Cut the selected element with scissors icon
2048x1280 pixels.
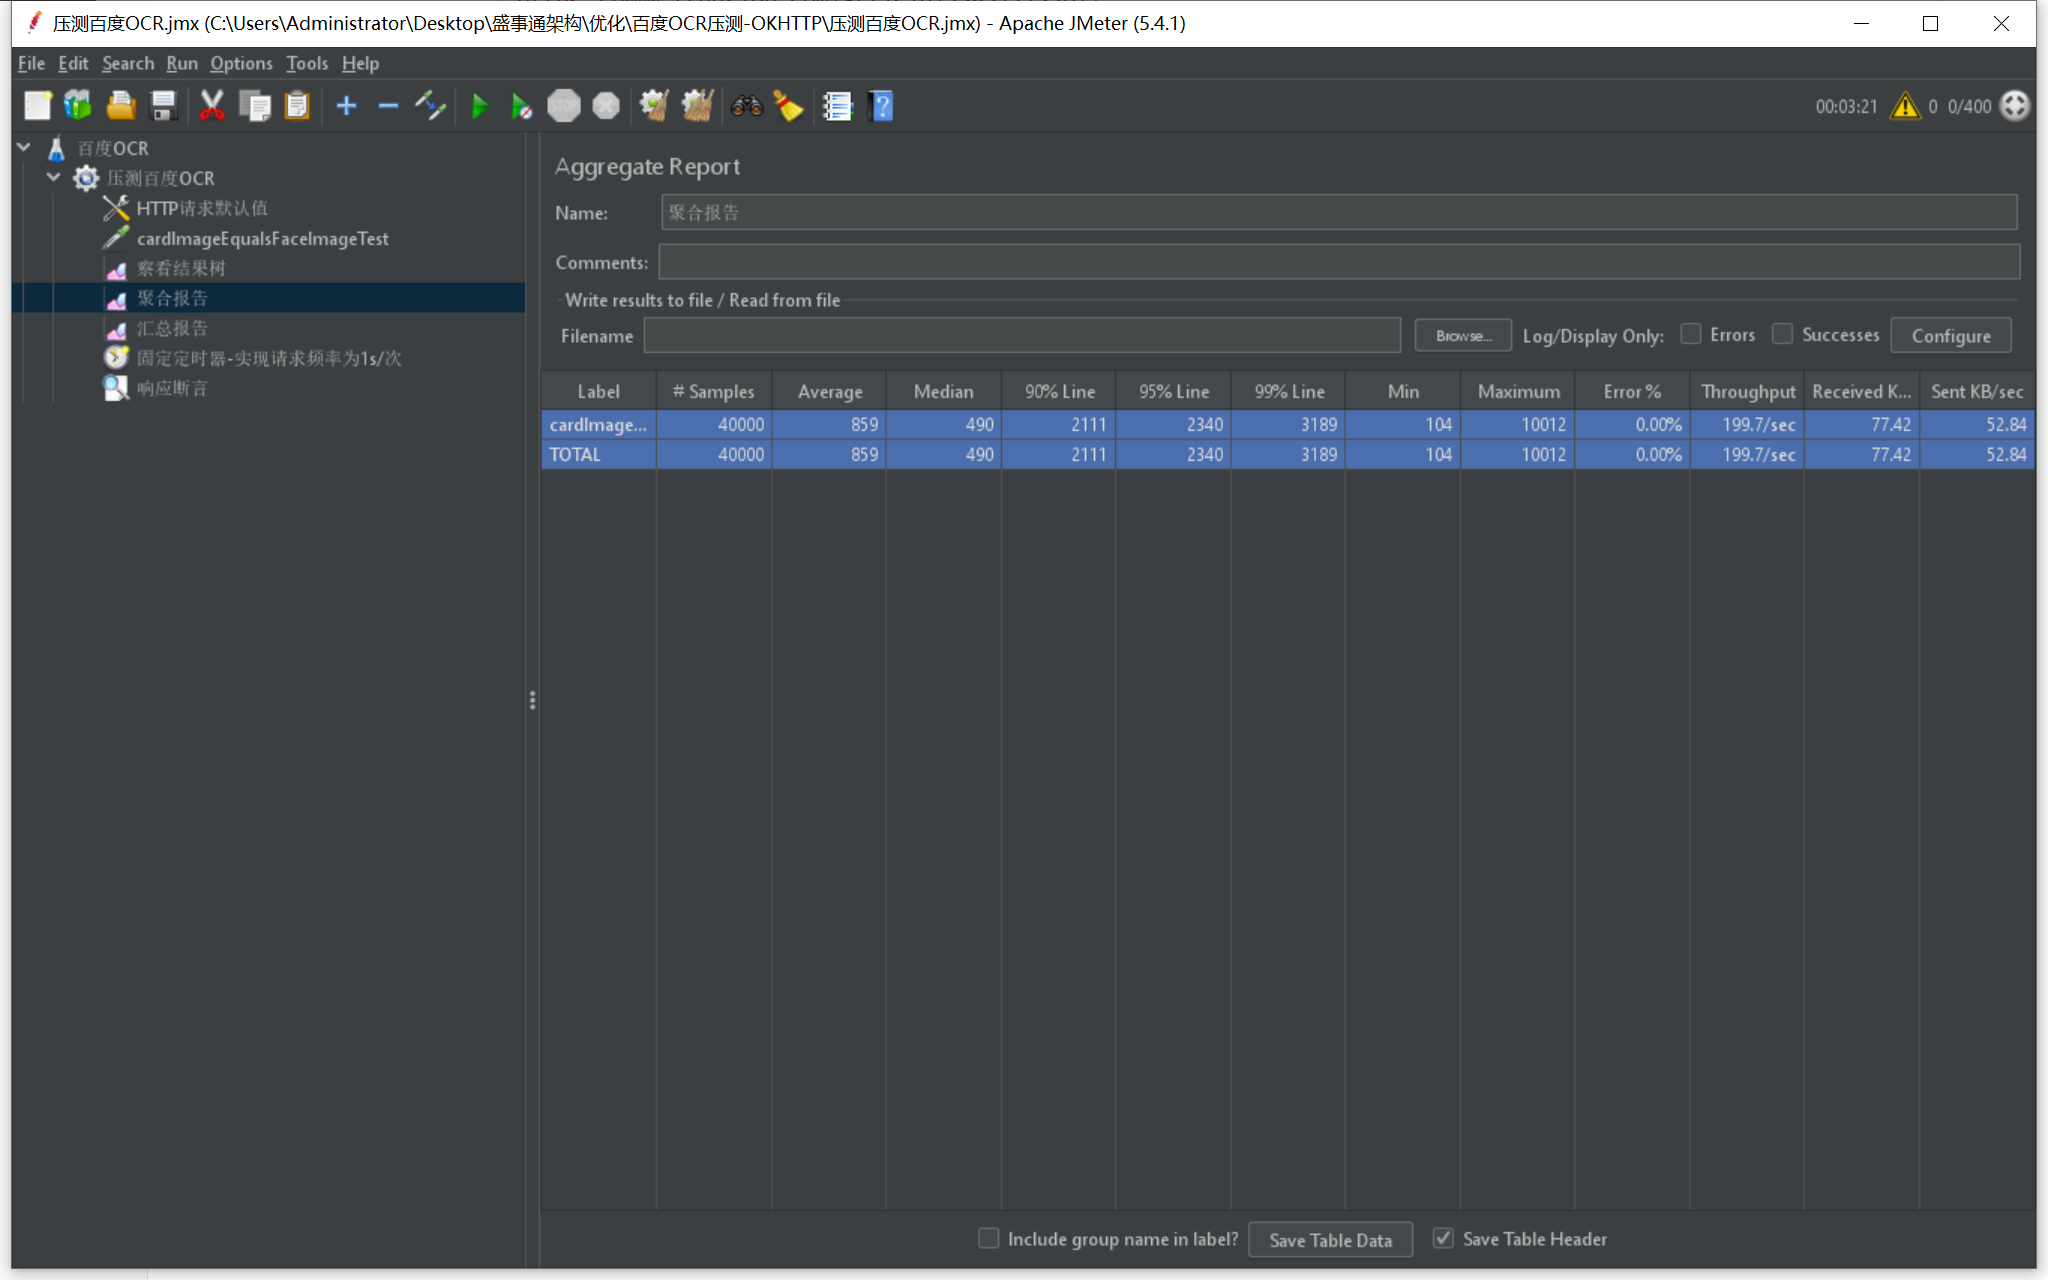(x=213, y=105)
